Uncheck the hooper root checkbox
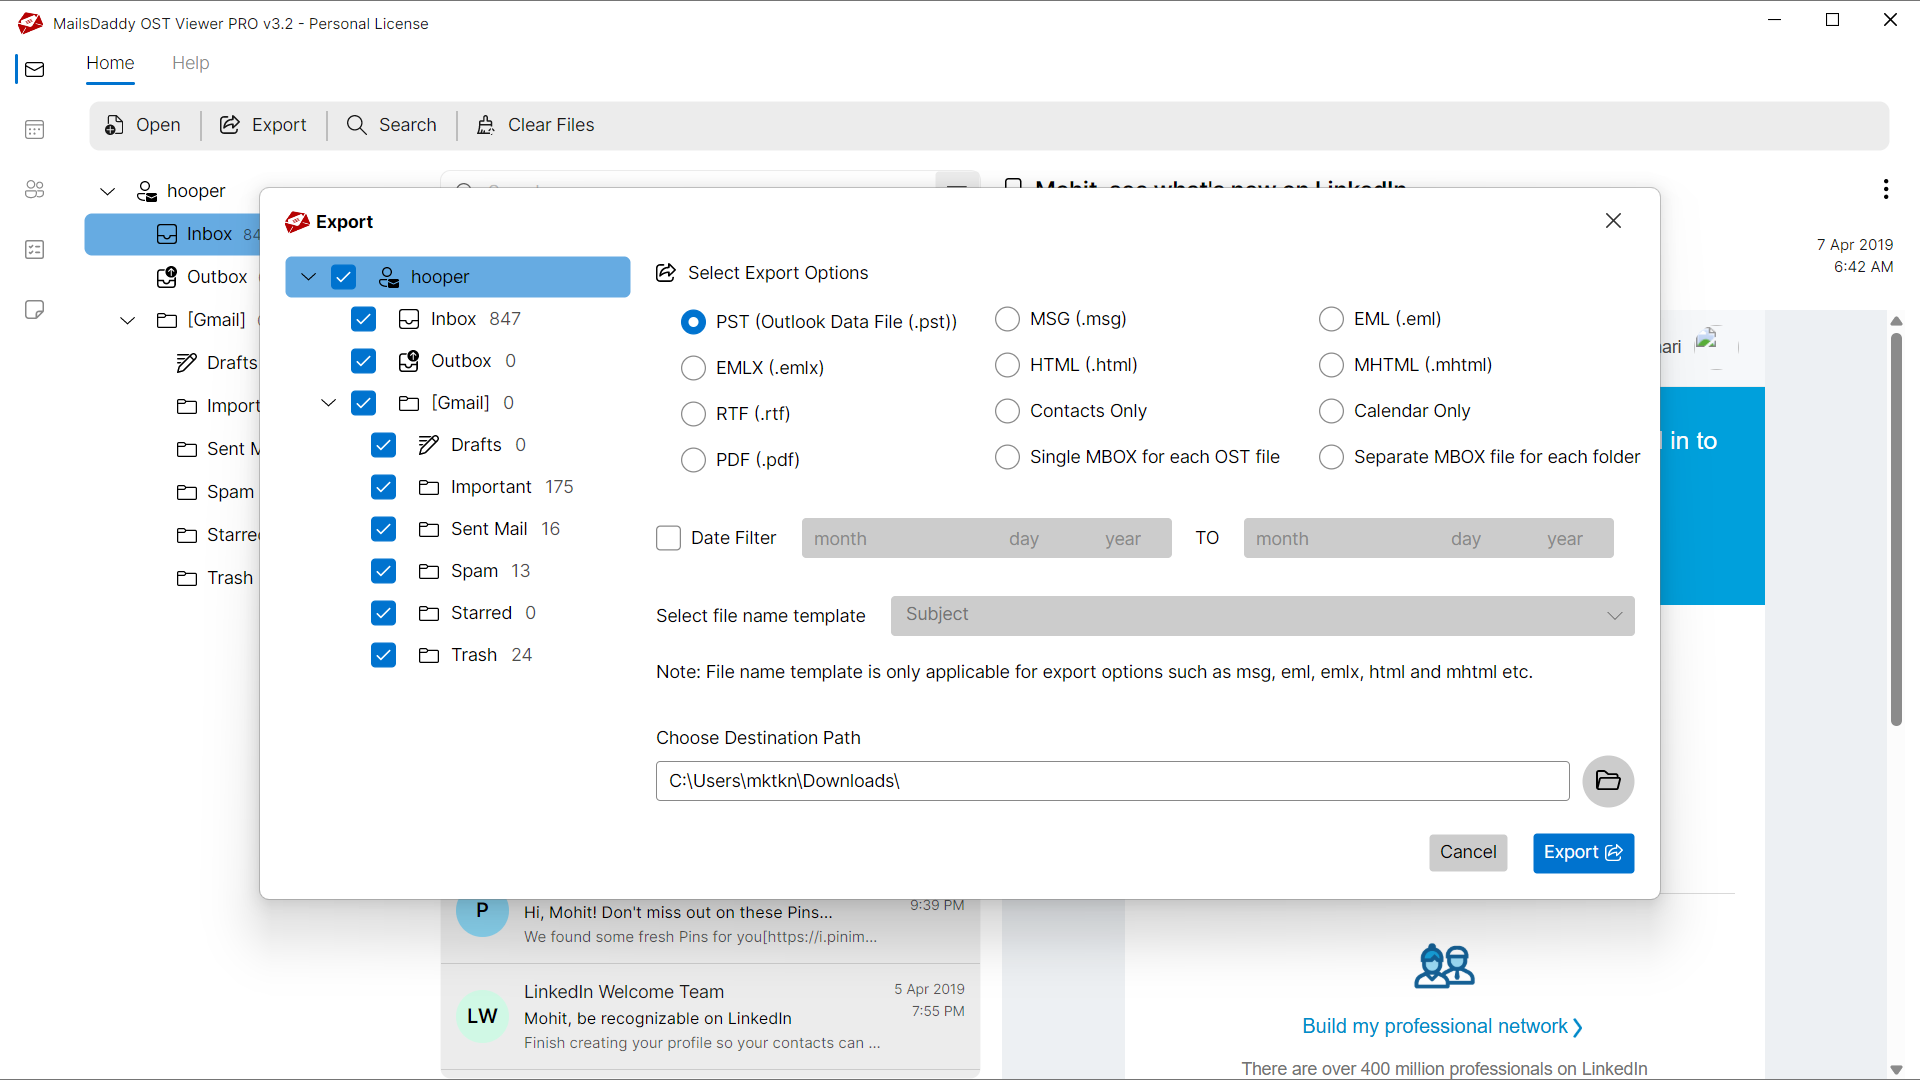The height and width of the screenshot is (1080, 1920). 343,277
